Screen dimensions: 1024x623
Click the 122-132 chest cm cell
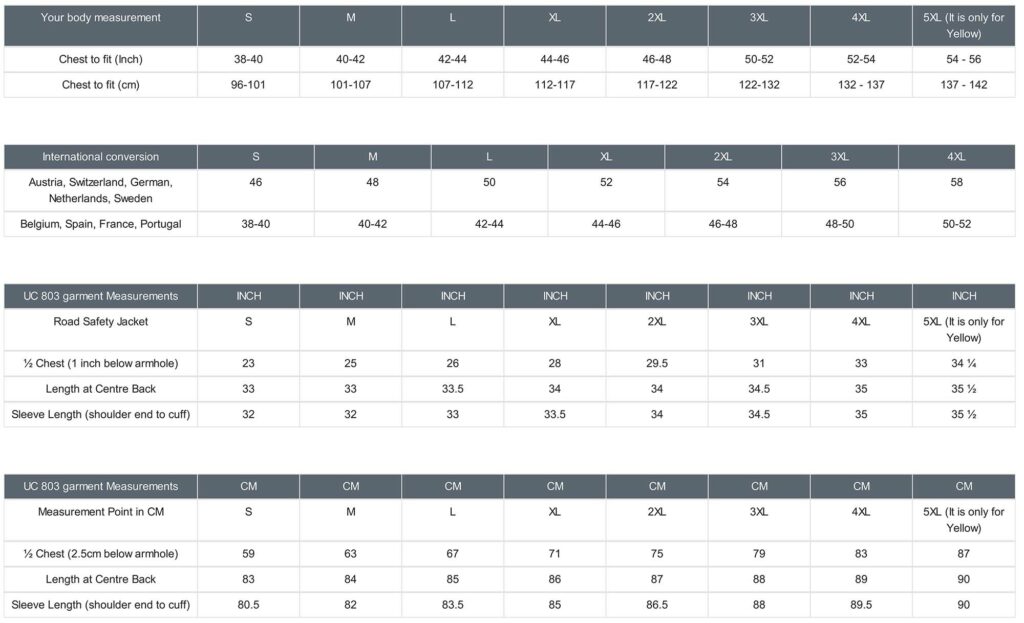pos(759,85)
